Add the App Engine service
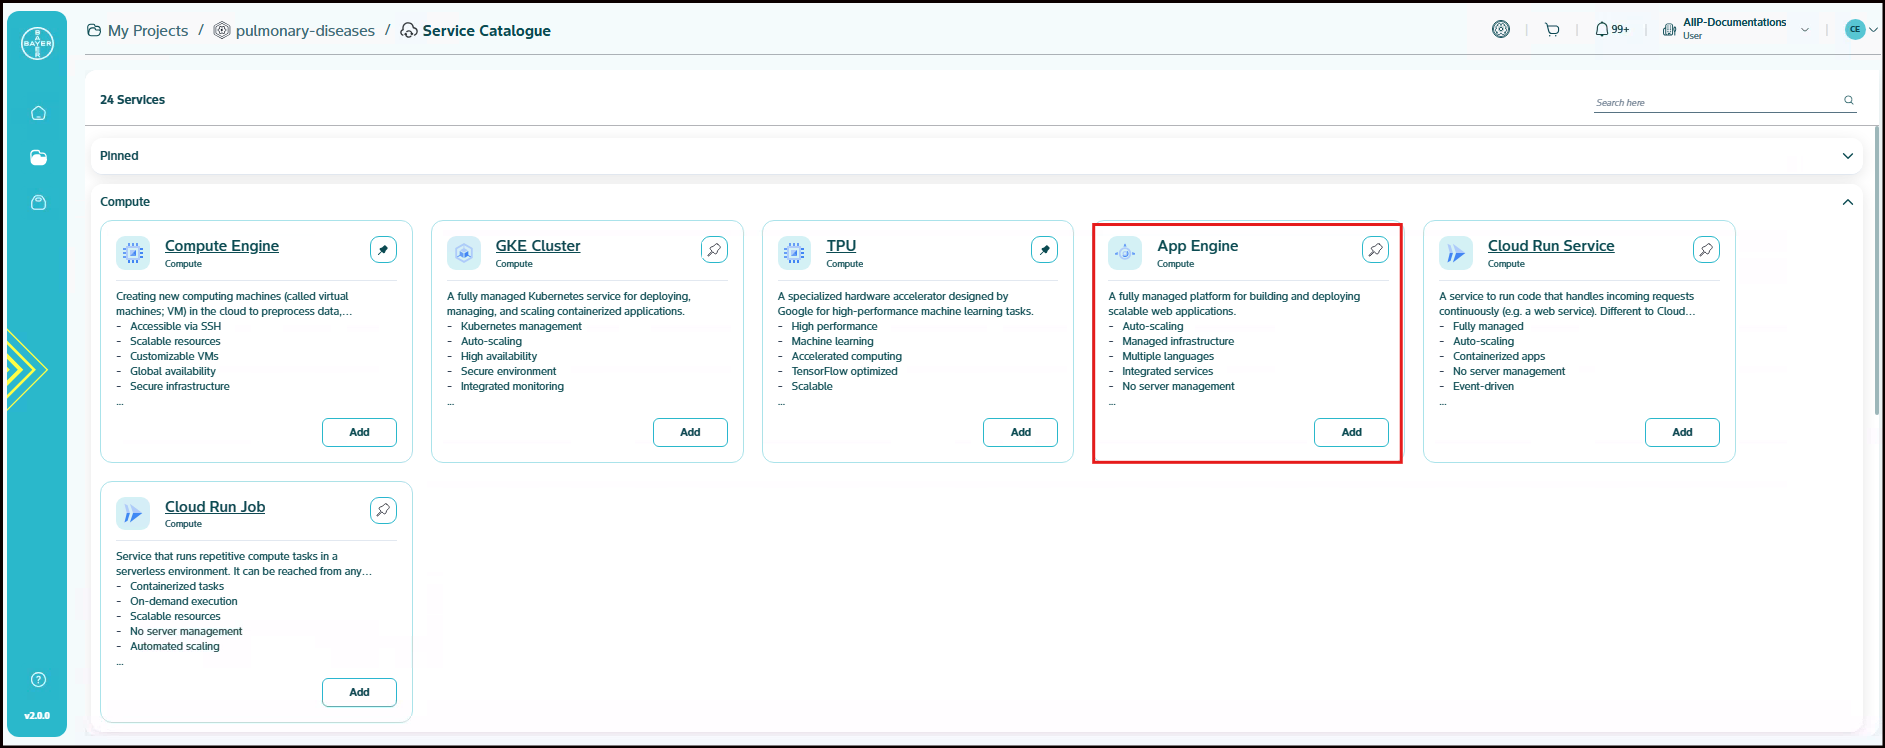The height and width of the screenshot is (748, 1885). (x=1351, y=432)
